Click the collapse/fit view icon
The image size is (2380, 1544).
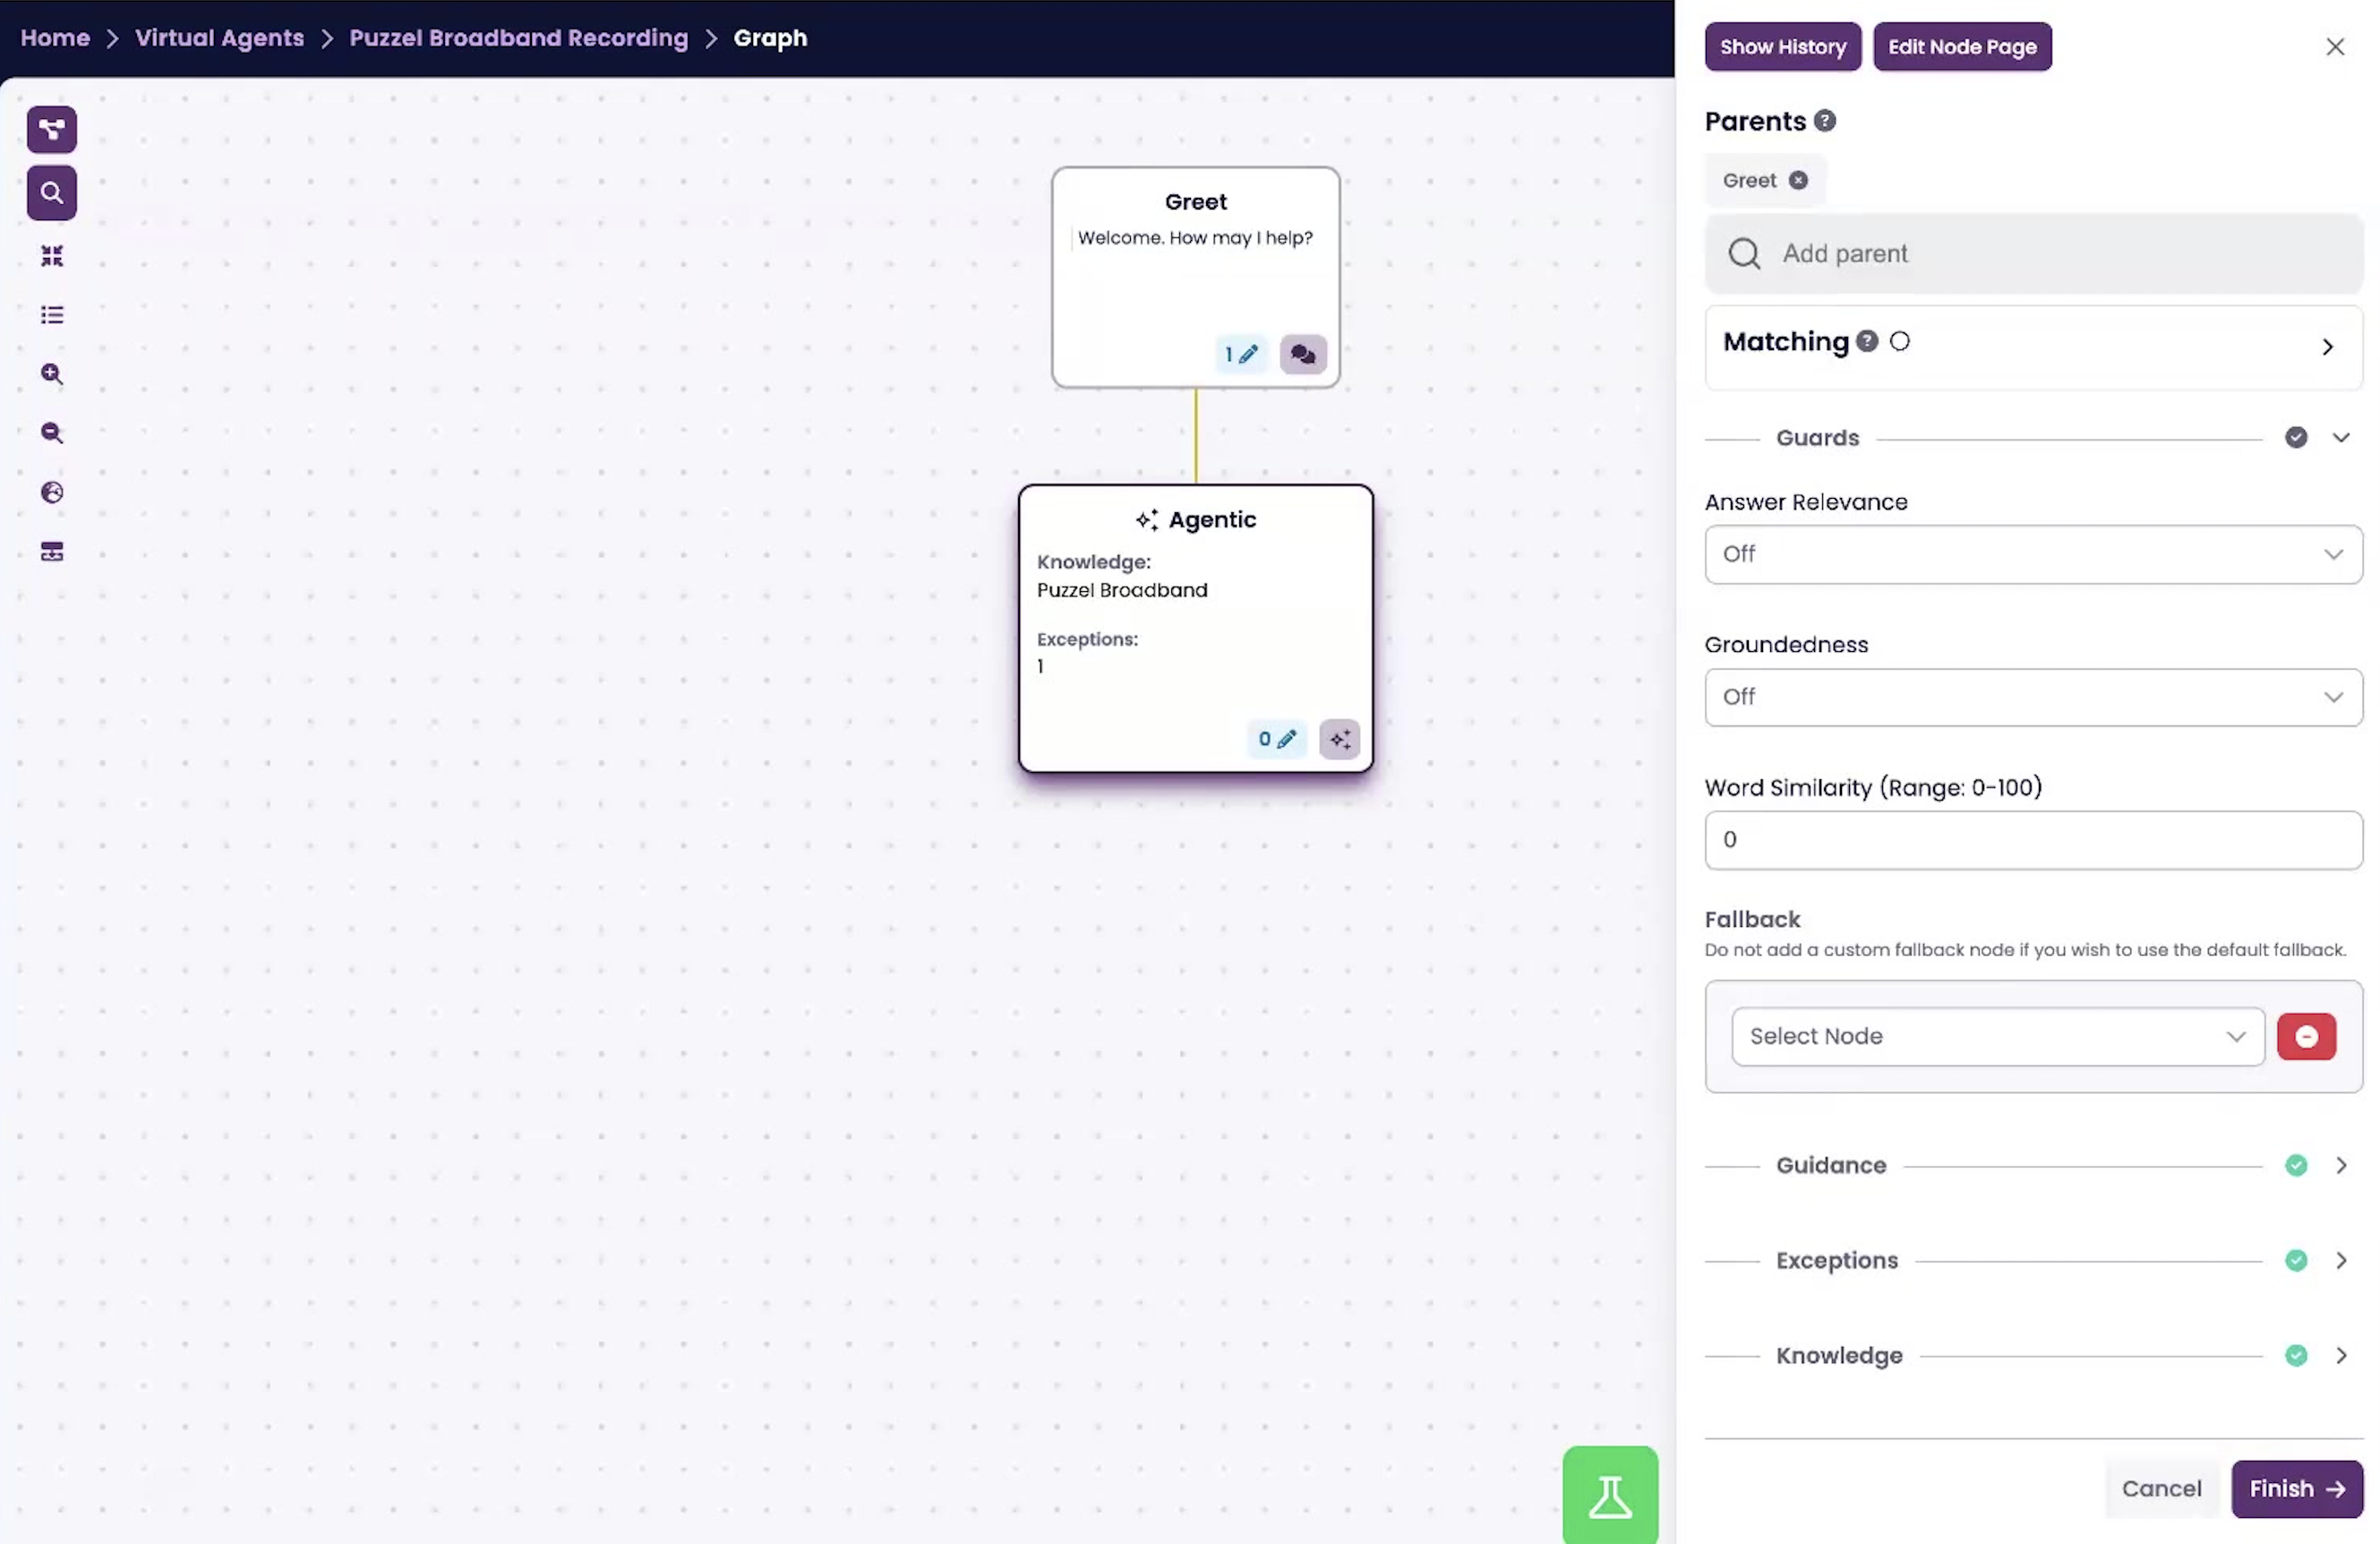tap(52, 256)
